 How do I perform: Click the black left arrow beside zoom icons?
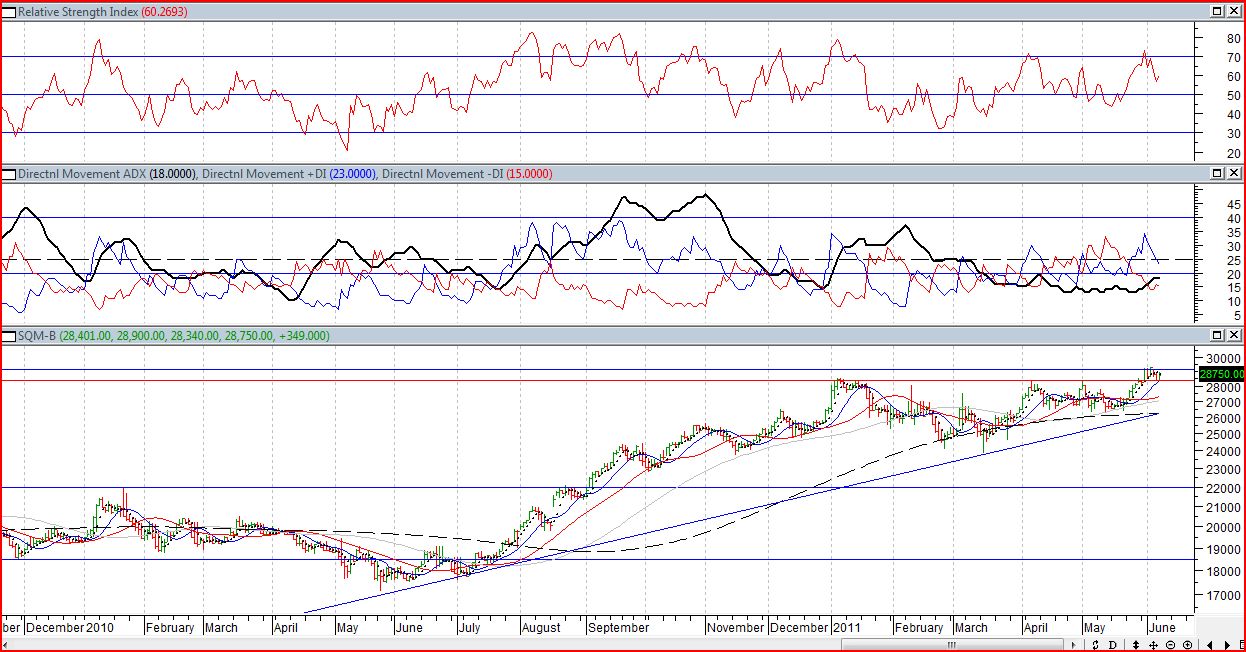(x=1210, y=645)
